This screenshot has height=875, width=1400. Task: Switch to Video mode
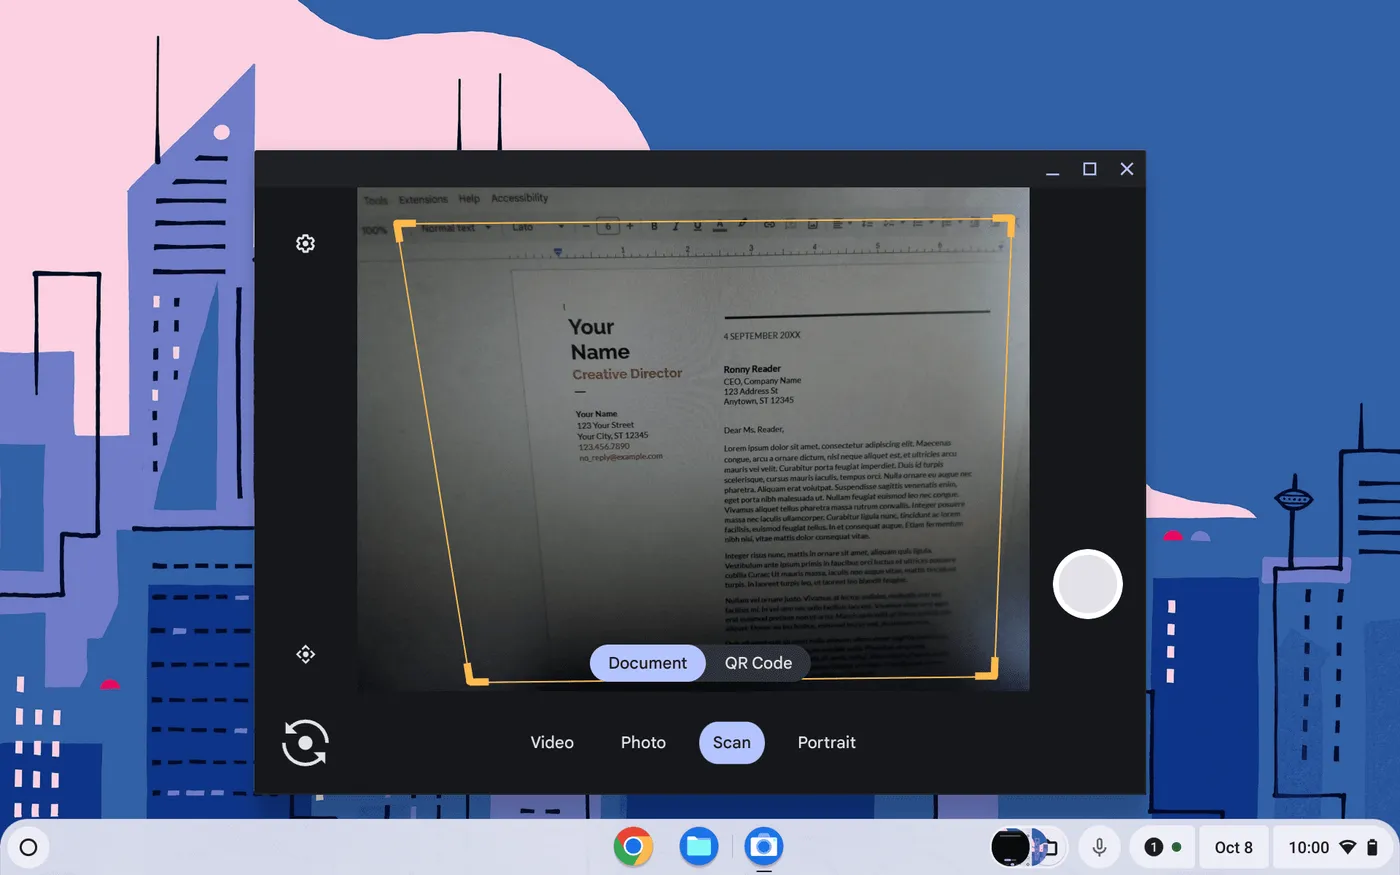pos(552,742)
